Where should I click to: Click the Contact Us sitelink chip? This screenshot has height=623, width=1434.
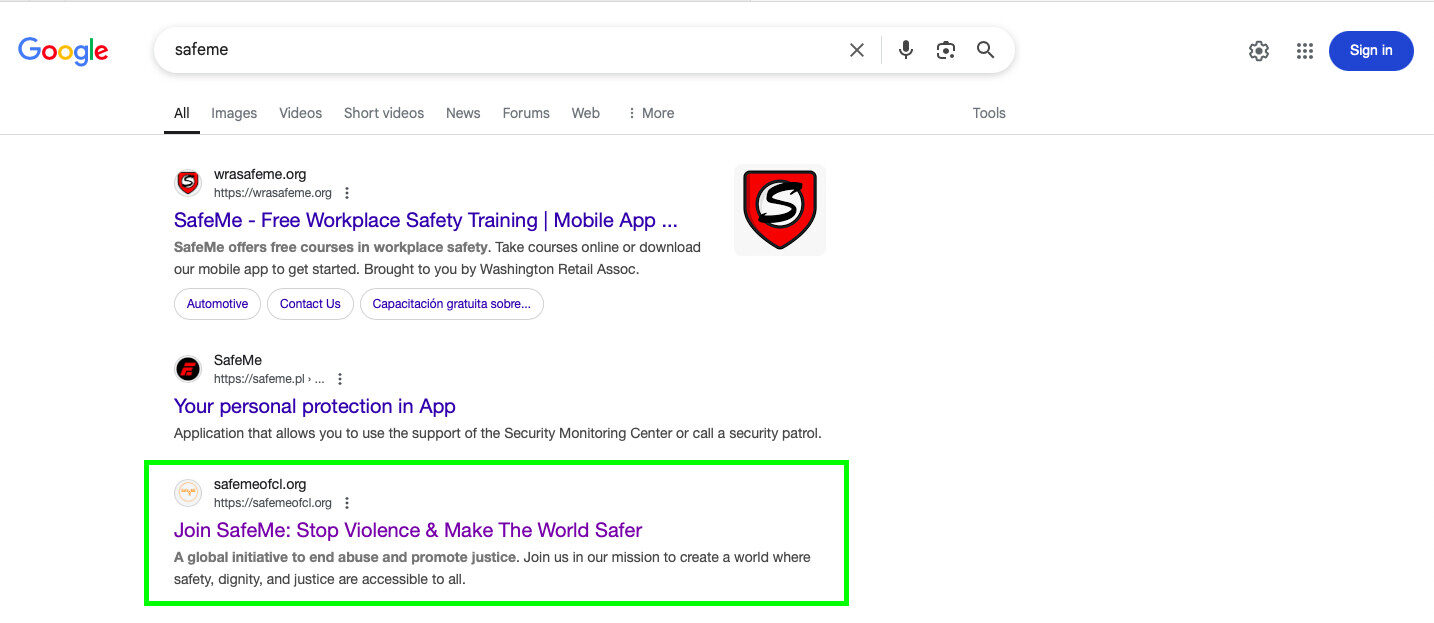pyautogui.click(x=310, y=304)
